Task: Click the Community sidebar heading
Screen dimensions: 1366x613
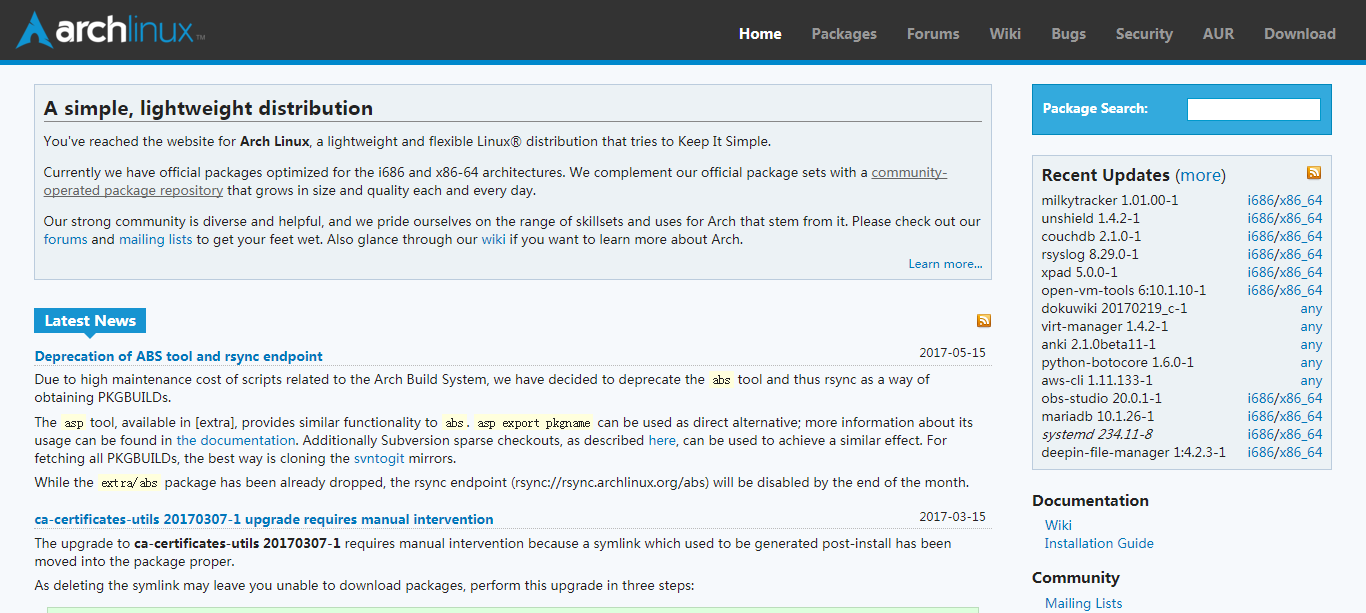Action: coord(1076,577)
